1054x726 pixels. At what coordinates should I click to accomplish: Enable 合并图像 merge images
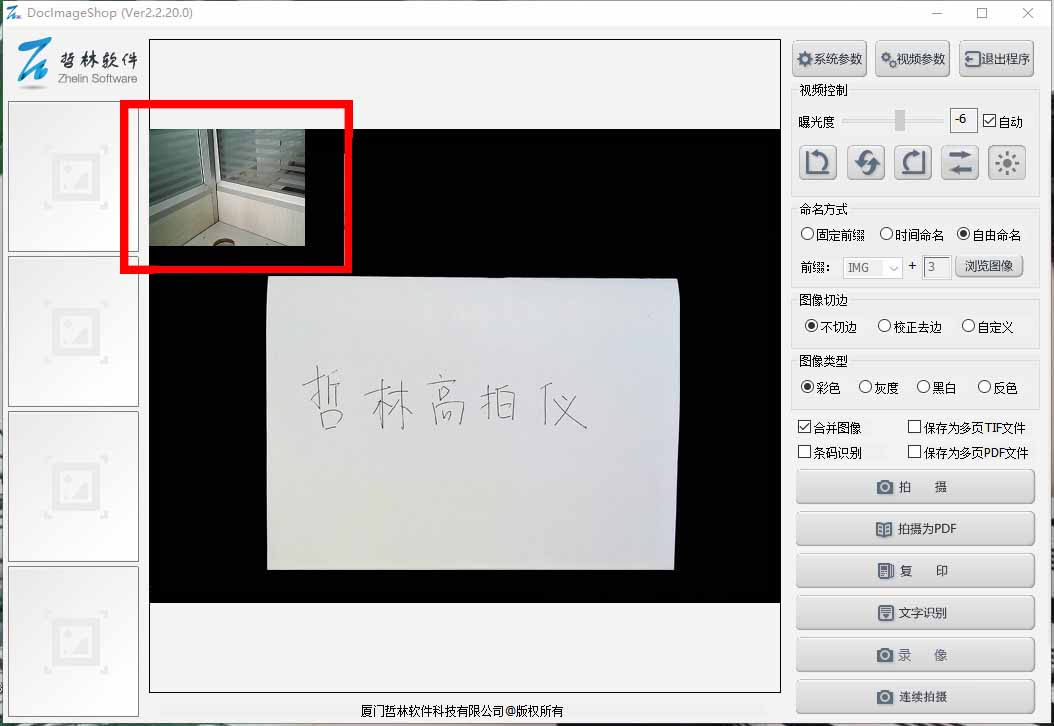coord(805,426)
